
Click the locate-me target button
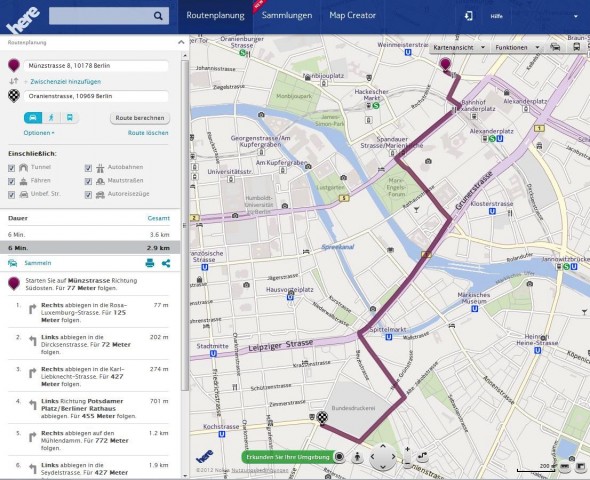coord(339,457)
